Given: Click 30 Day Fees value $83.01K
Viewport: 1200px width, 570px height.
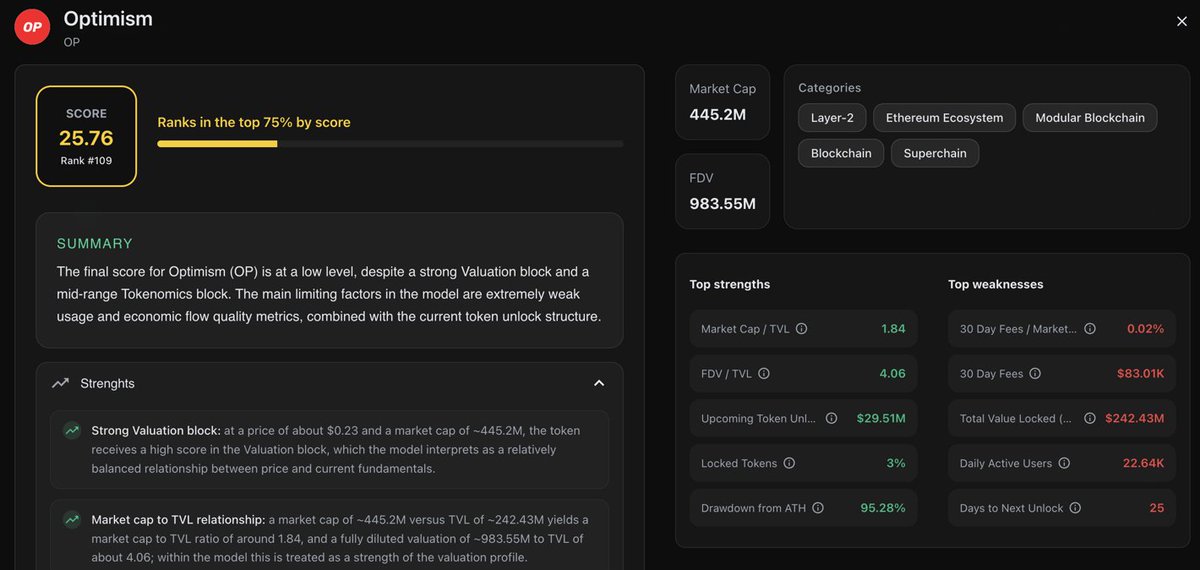Looking at the screenshot, I should point(1141,374).
